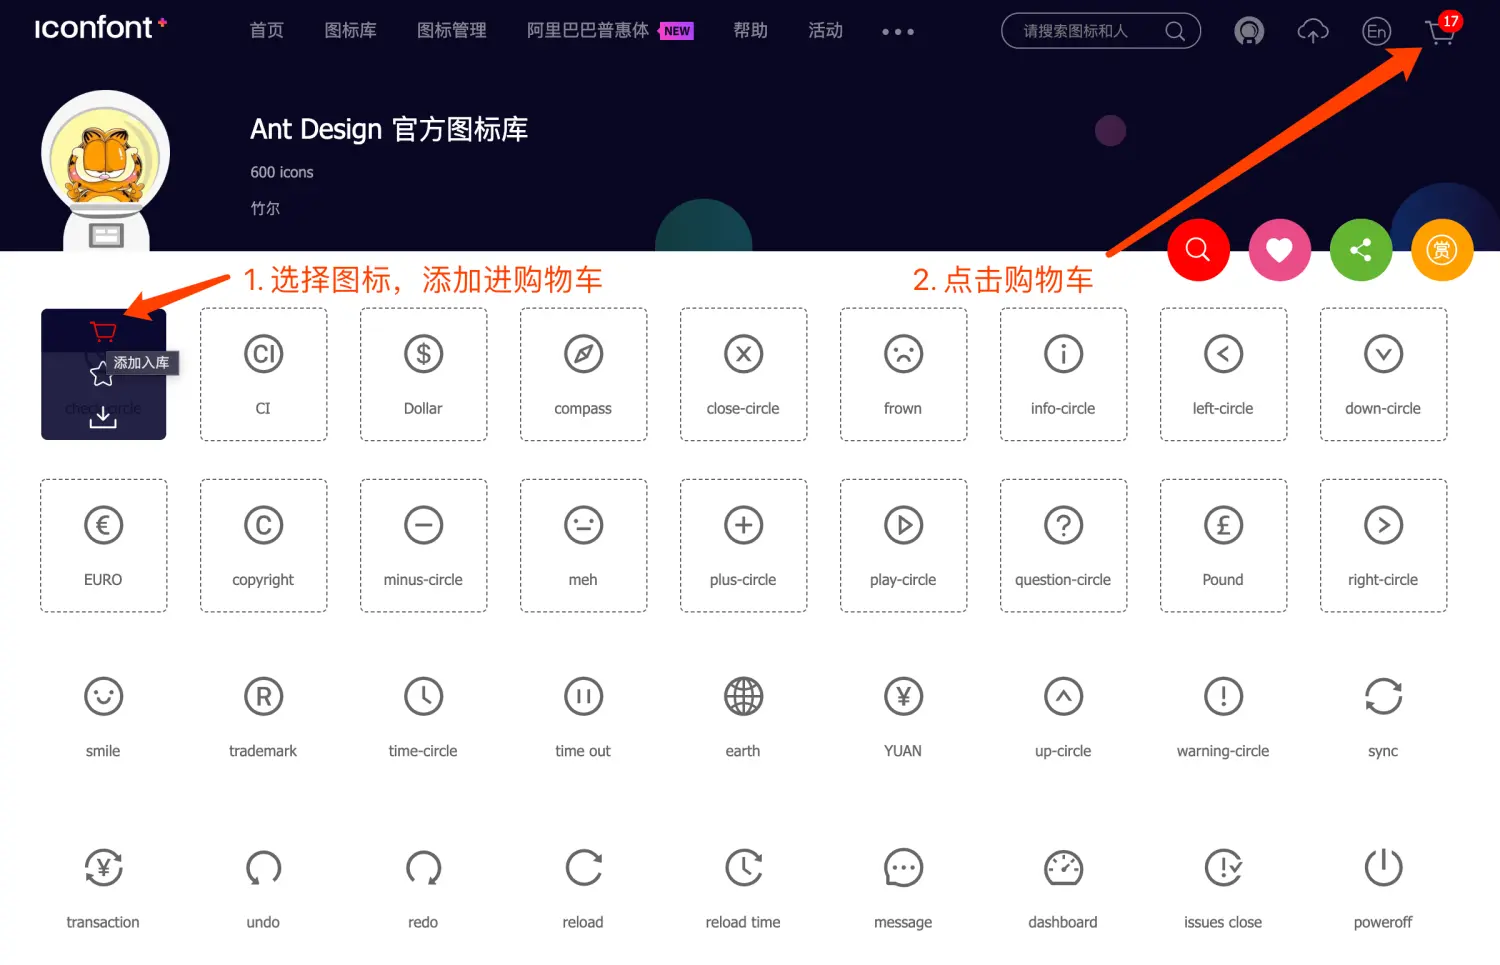Click the search magnifier in the search box
The height and width of the screenshot is (965, 1500).
point(1175,31)
